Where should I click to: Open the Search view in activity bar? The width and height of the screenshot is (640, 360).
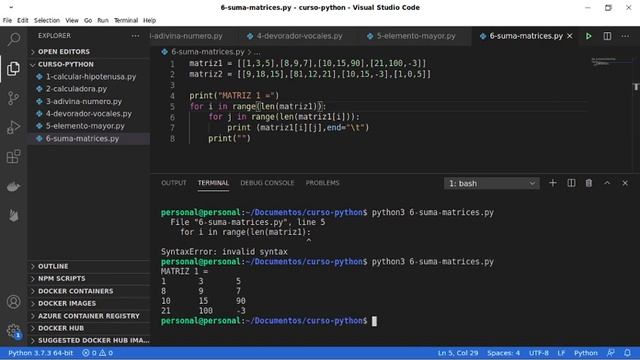[13, 40]
